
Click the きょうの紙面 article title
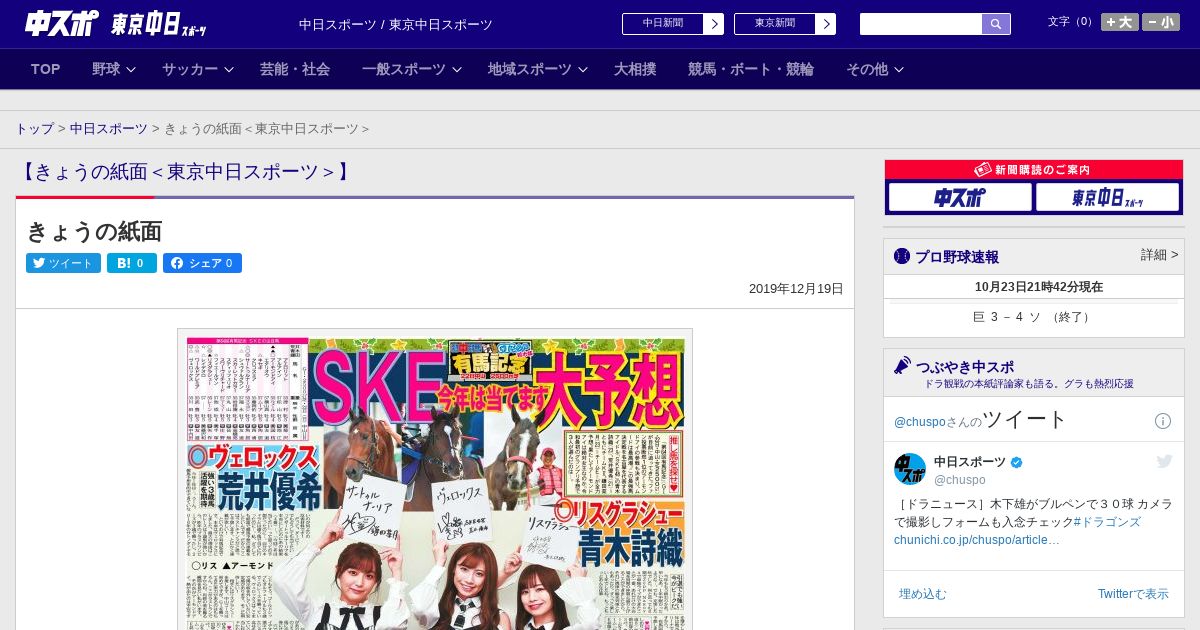(x=94, y=231)
